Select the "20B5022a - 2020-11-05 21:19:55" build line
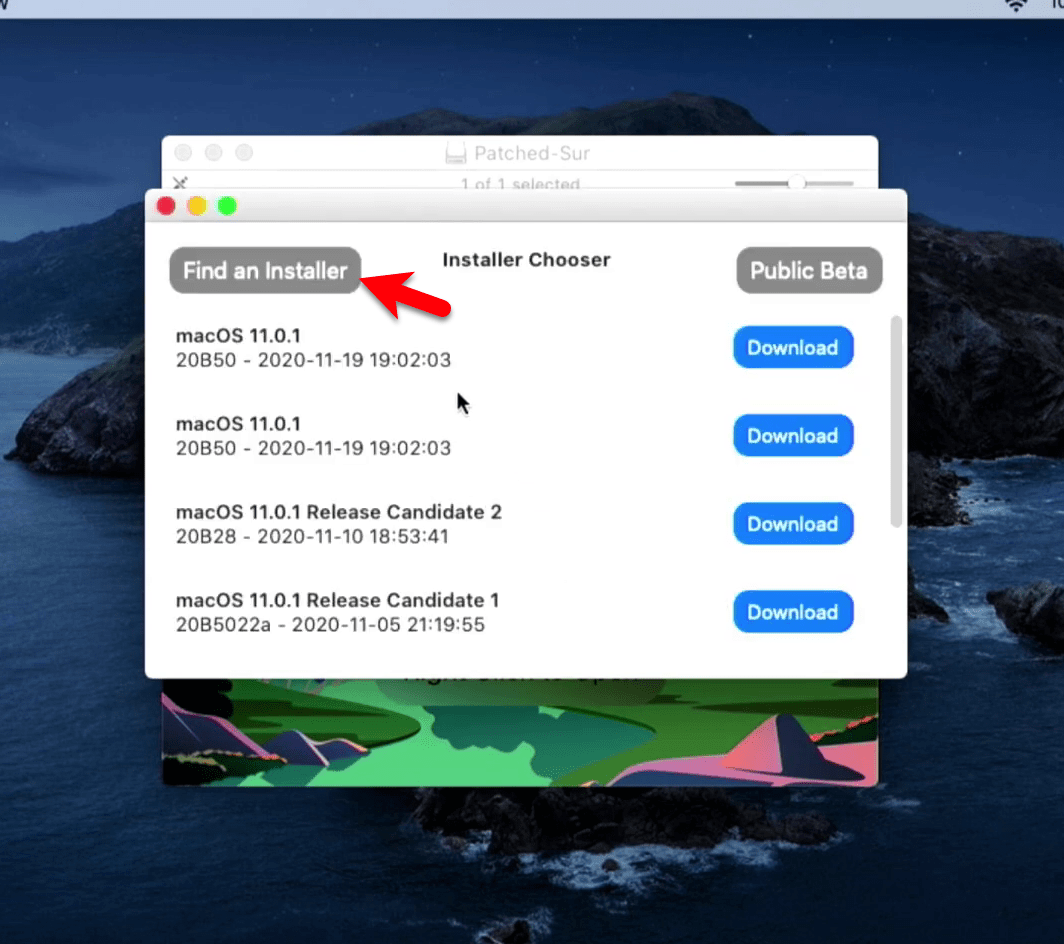This screenshot has height=944, width=1064. 330,624
